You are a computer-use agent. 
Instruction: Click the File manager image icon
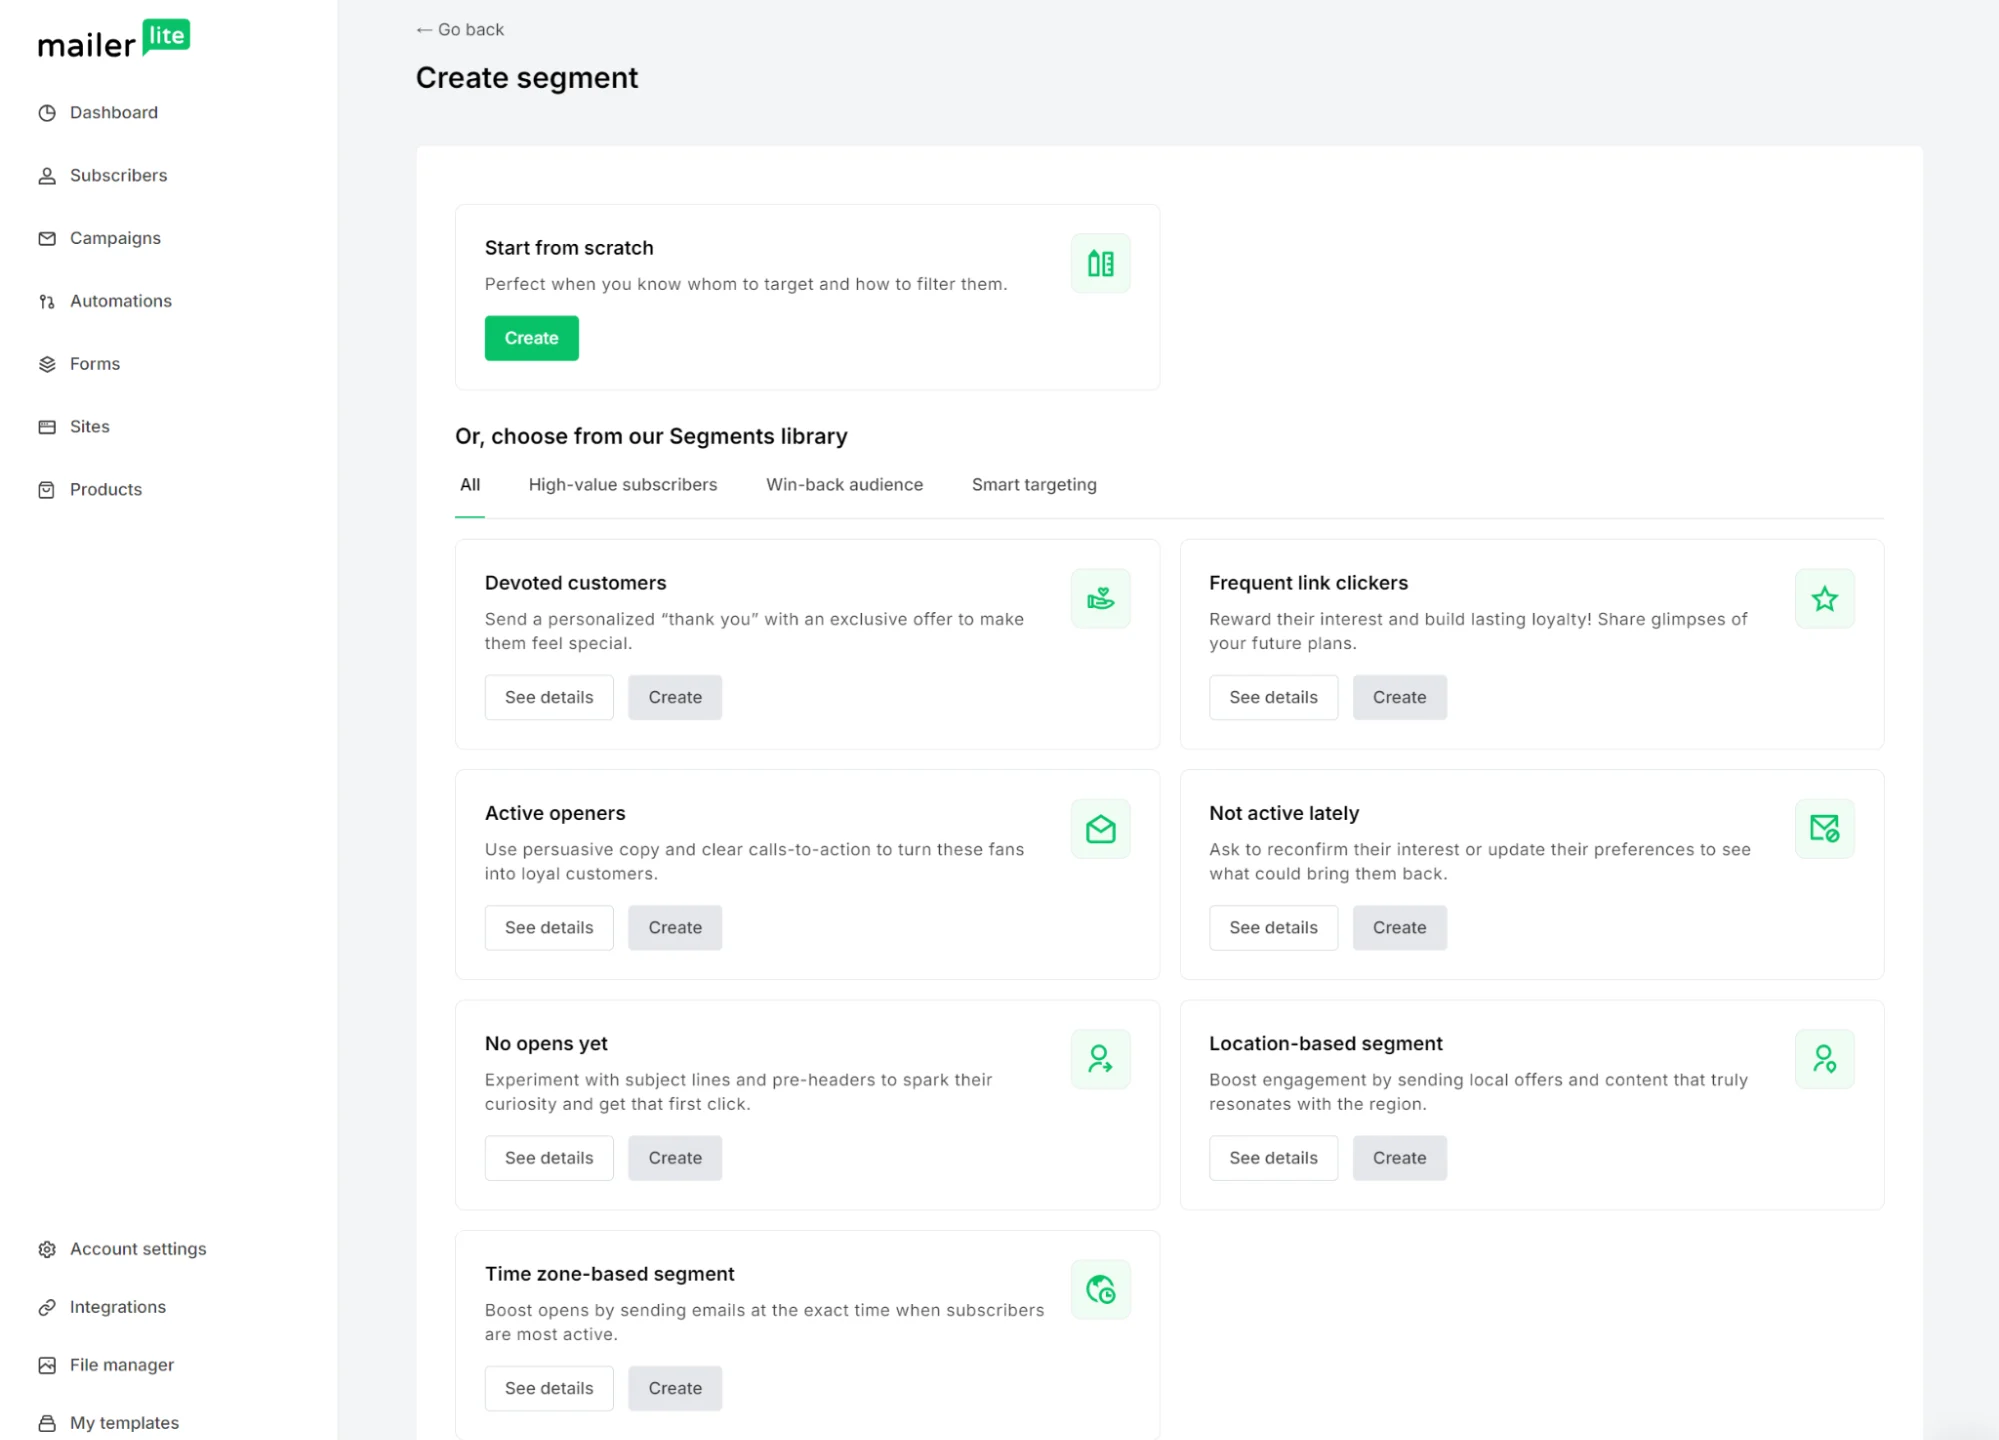click(x=47, y=1366)
